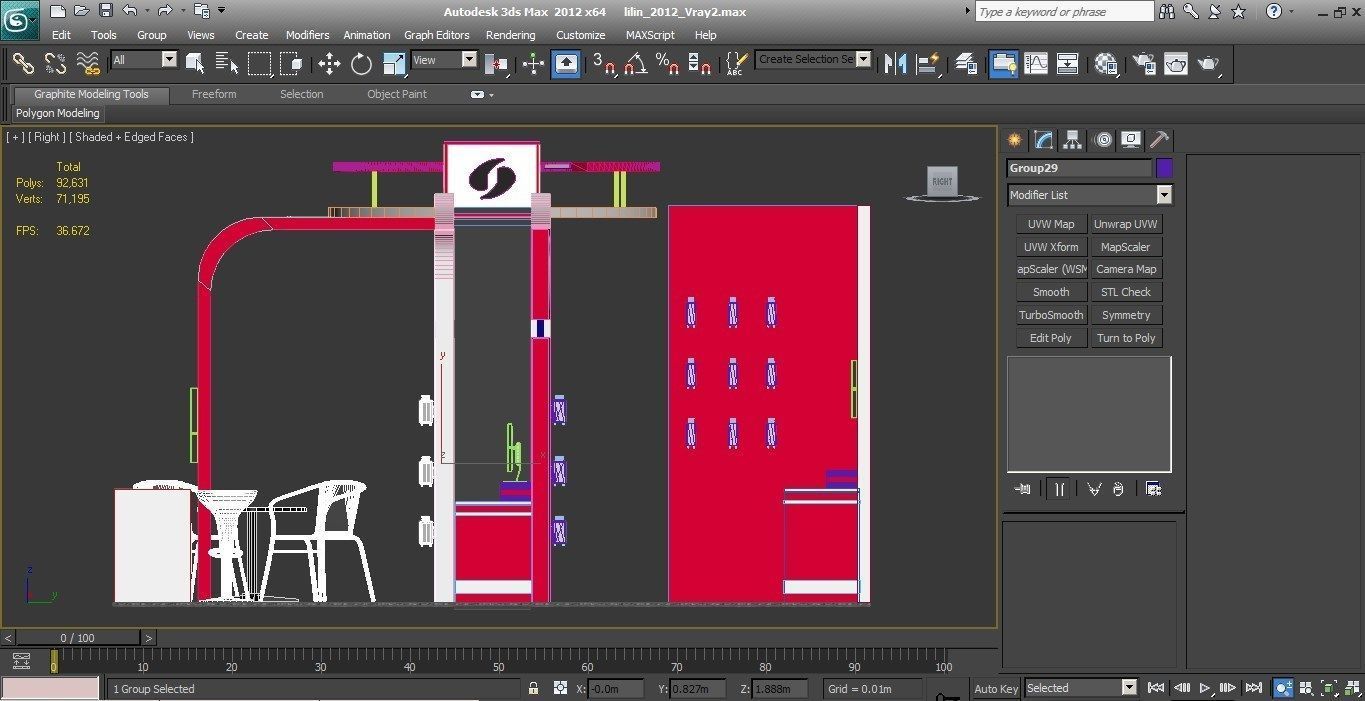The image size is (1365, 701).
Task: Click the search keyword field
Action: pos(1064,12)
